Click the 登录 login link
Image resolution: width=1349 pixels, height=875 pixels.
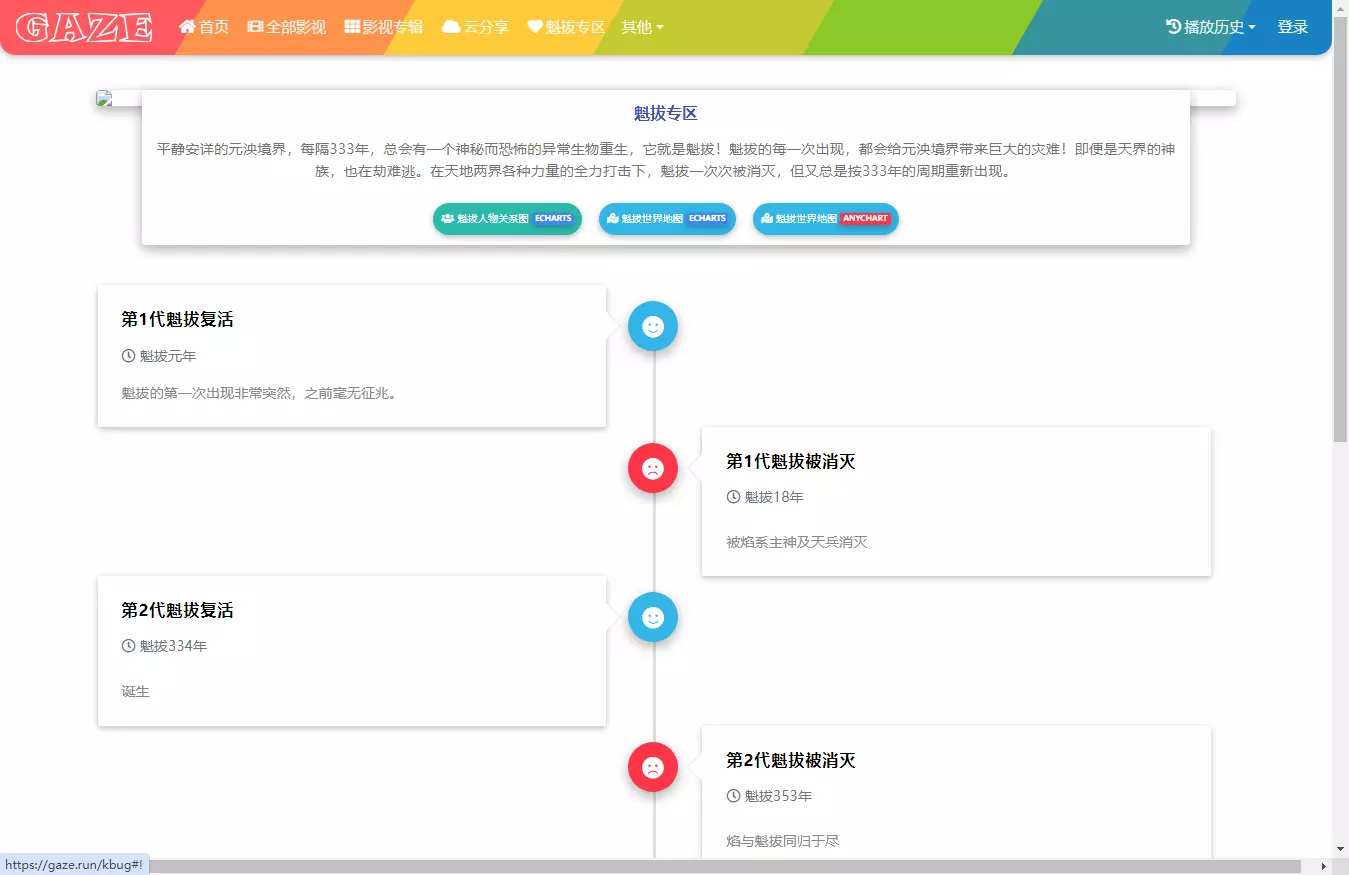[x=1292, y=27]
